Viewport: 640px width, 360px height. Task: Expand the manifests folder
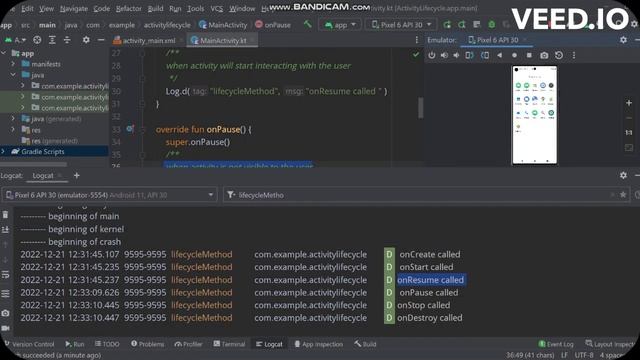pyautogui.click(x=13, y=64)
